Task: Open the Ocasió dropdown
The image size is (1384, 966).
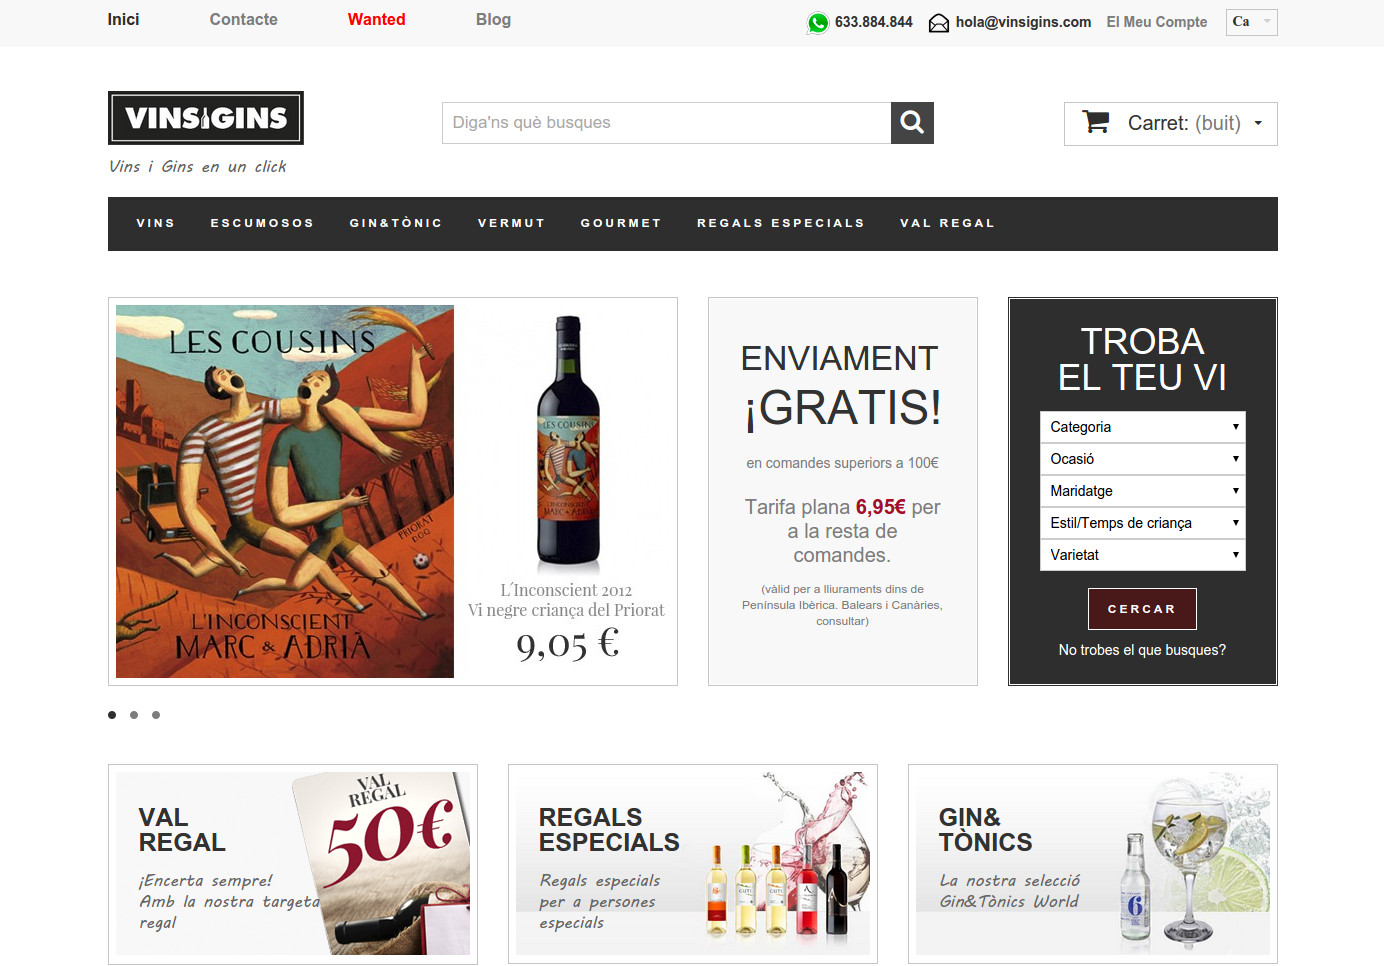Action: click(x=1143, y=459)
